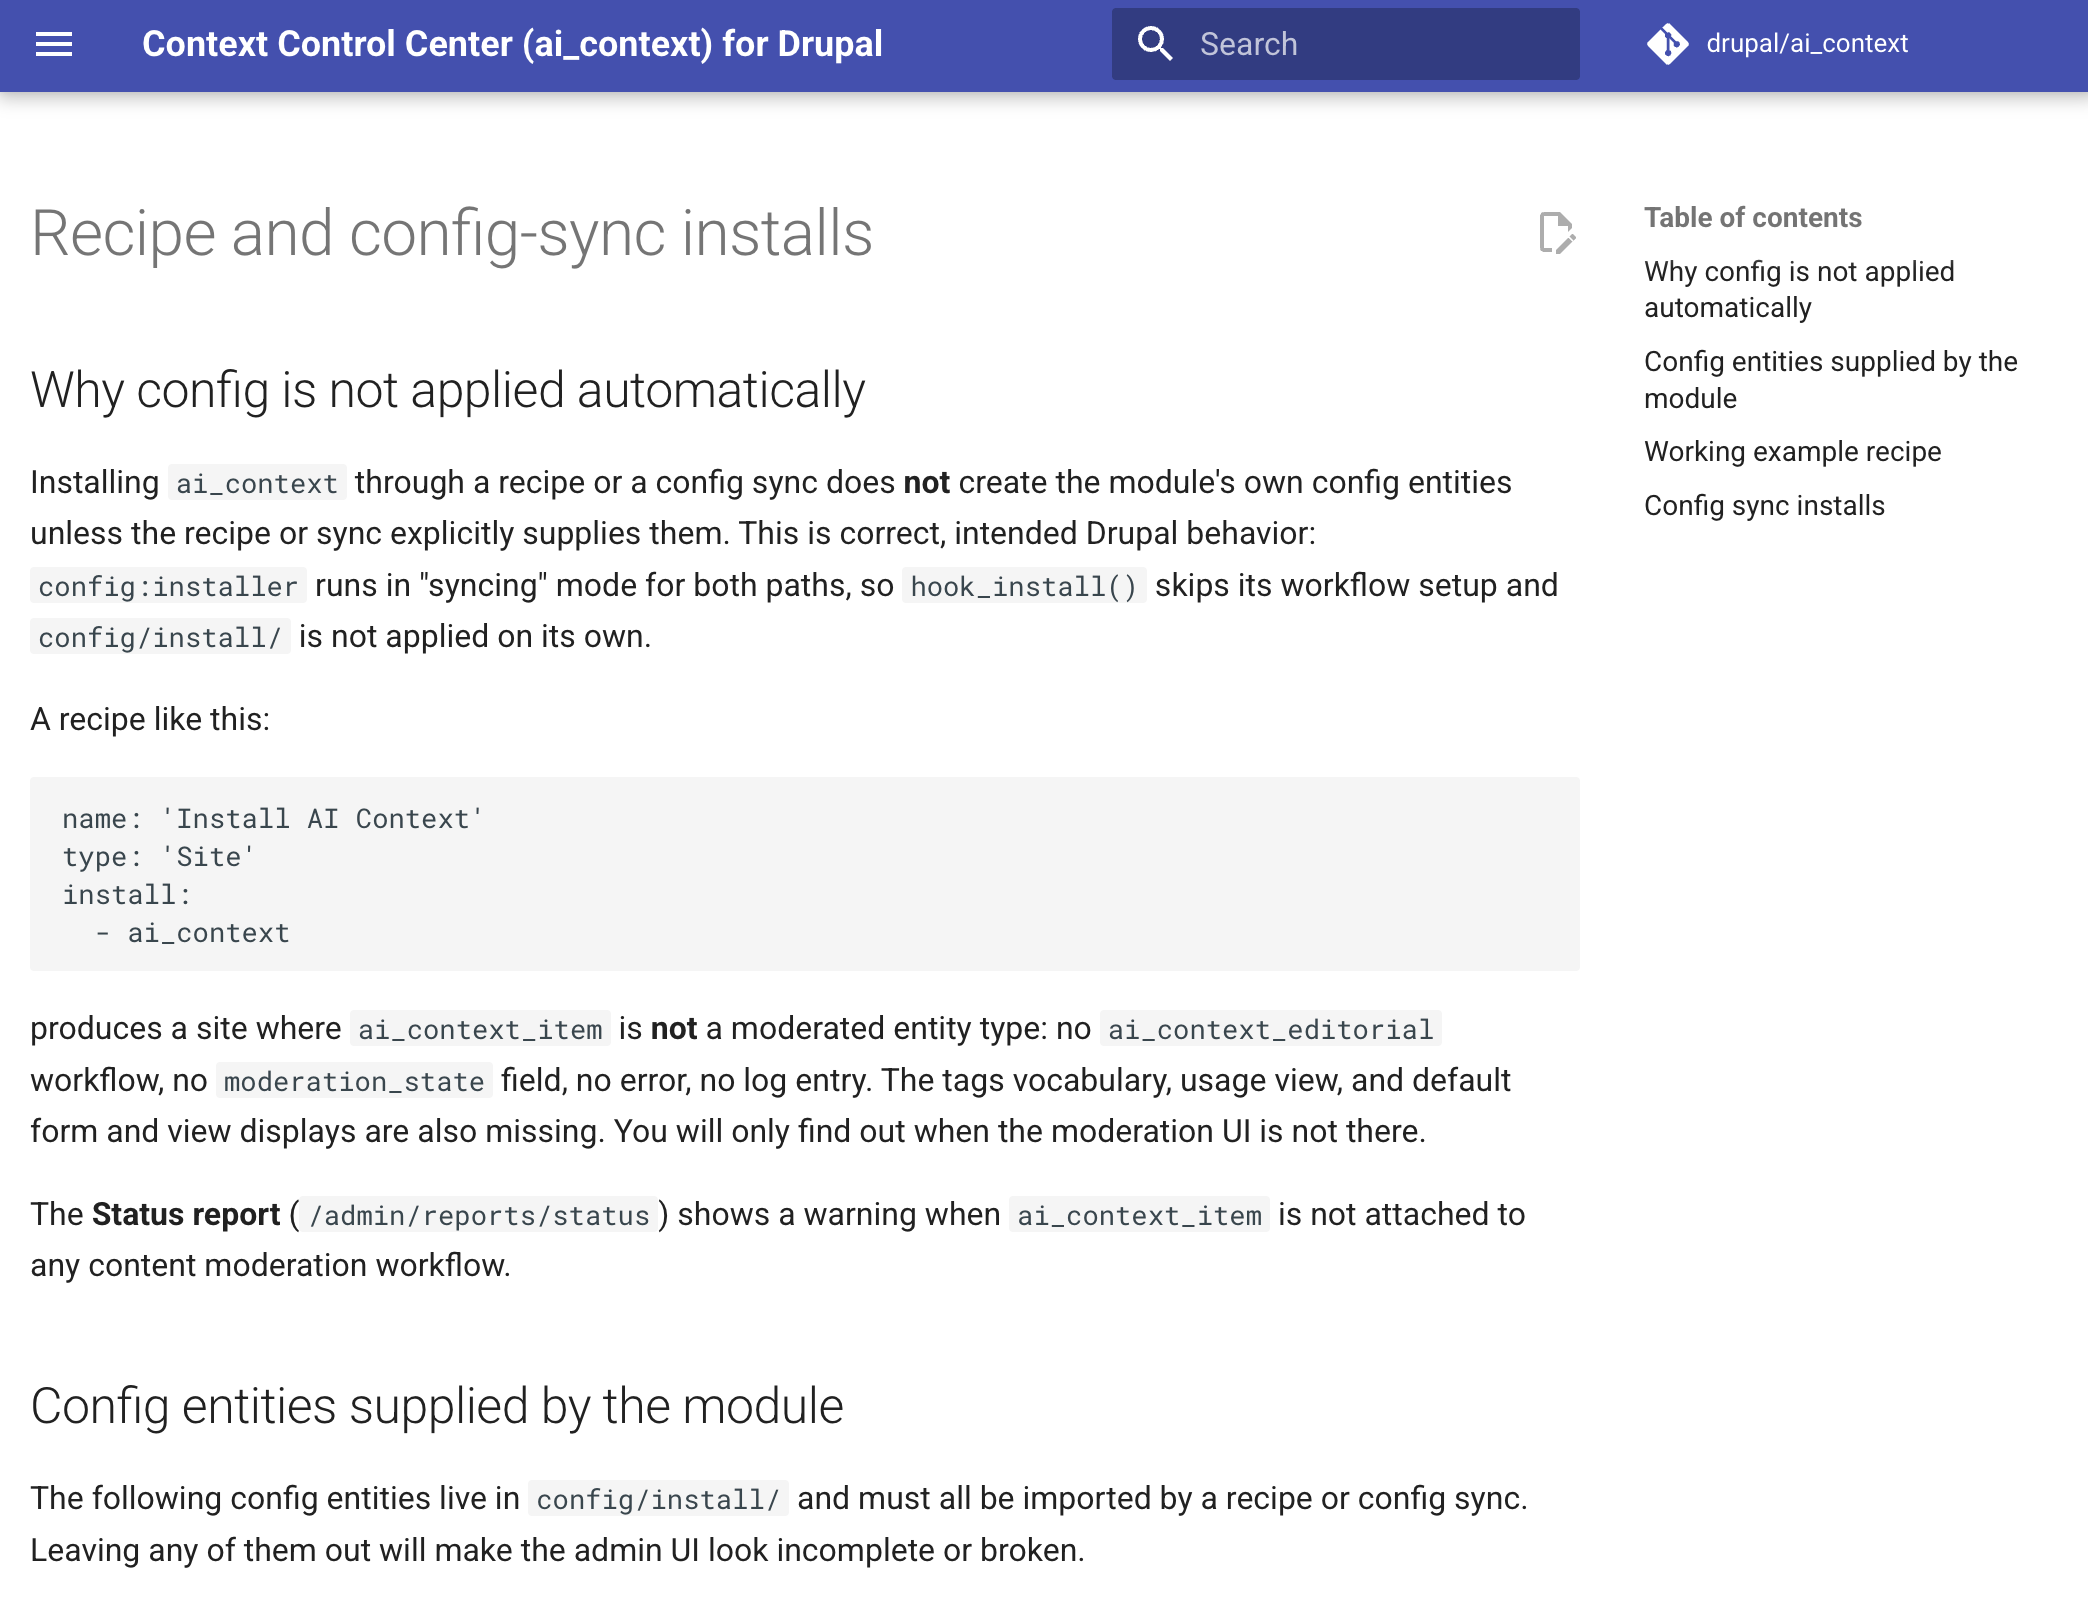Go to 'Config sync installs' section
The width and height of the screenshot is (2088, 1600).
point(1764,506)
